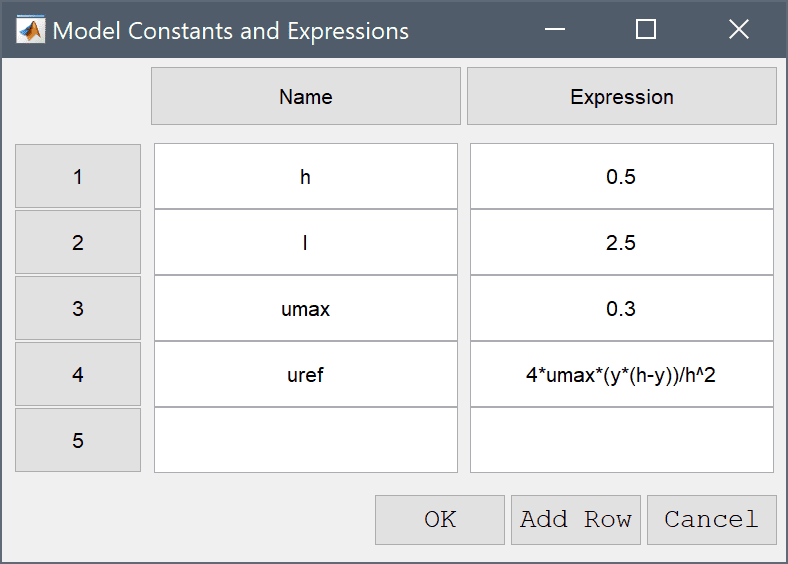Click row 4 header button
788x564 pixels.
(78, 374)
